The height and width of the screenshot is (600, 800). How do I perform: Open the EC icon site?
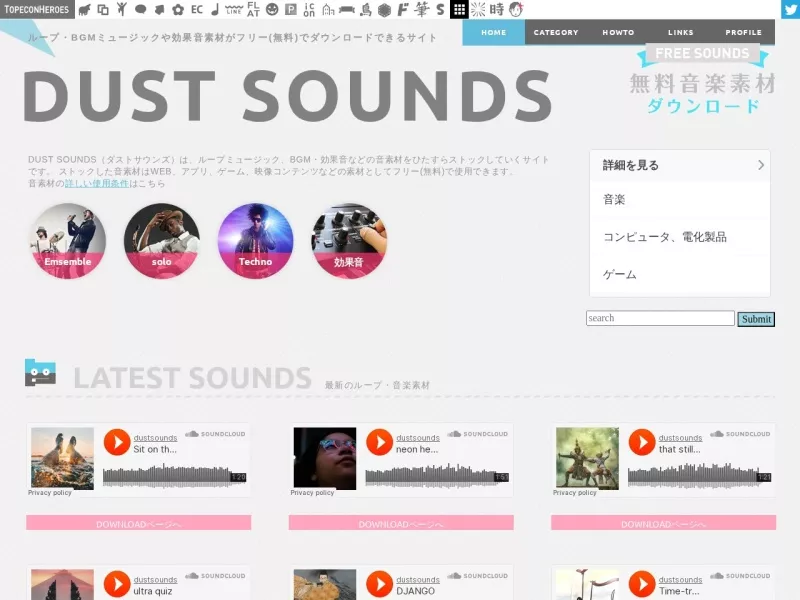(196, 9)
